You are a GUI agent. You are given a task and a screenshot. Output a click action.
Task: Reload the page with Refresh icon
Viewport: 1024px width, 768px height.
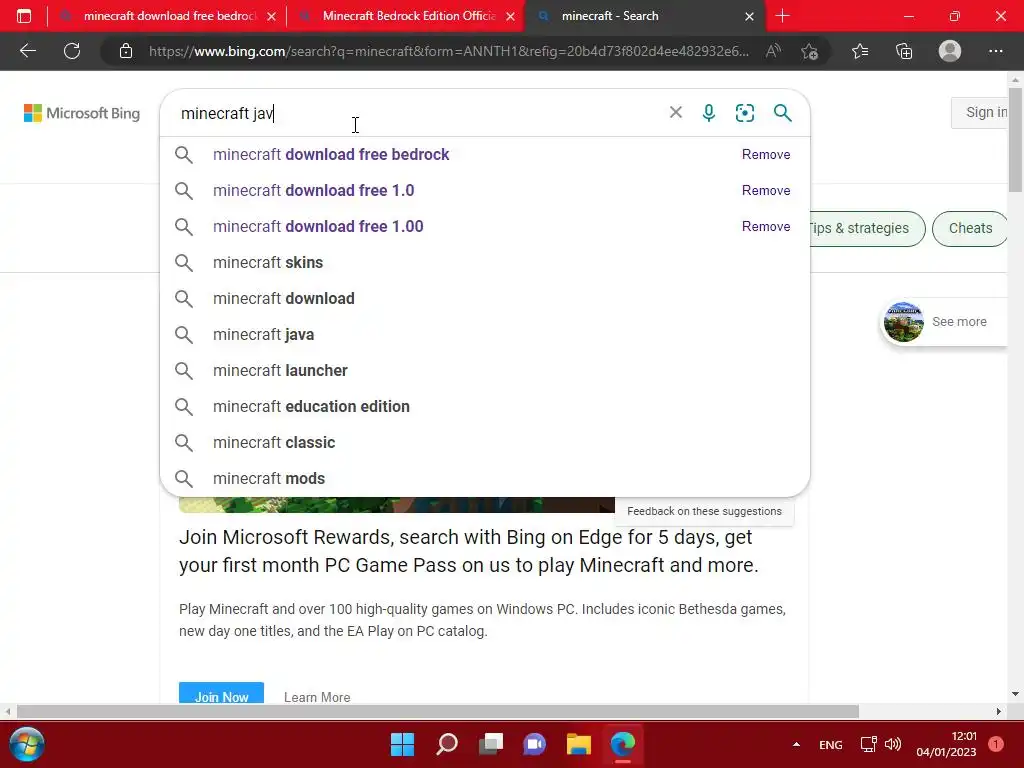(x=72, y=51)
